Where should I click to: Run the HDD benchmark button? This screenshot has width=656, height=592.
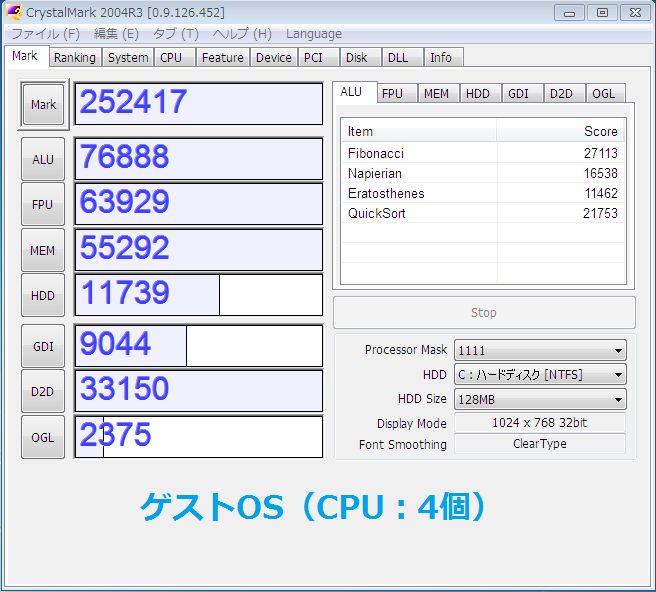[43, 295]
